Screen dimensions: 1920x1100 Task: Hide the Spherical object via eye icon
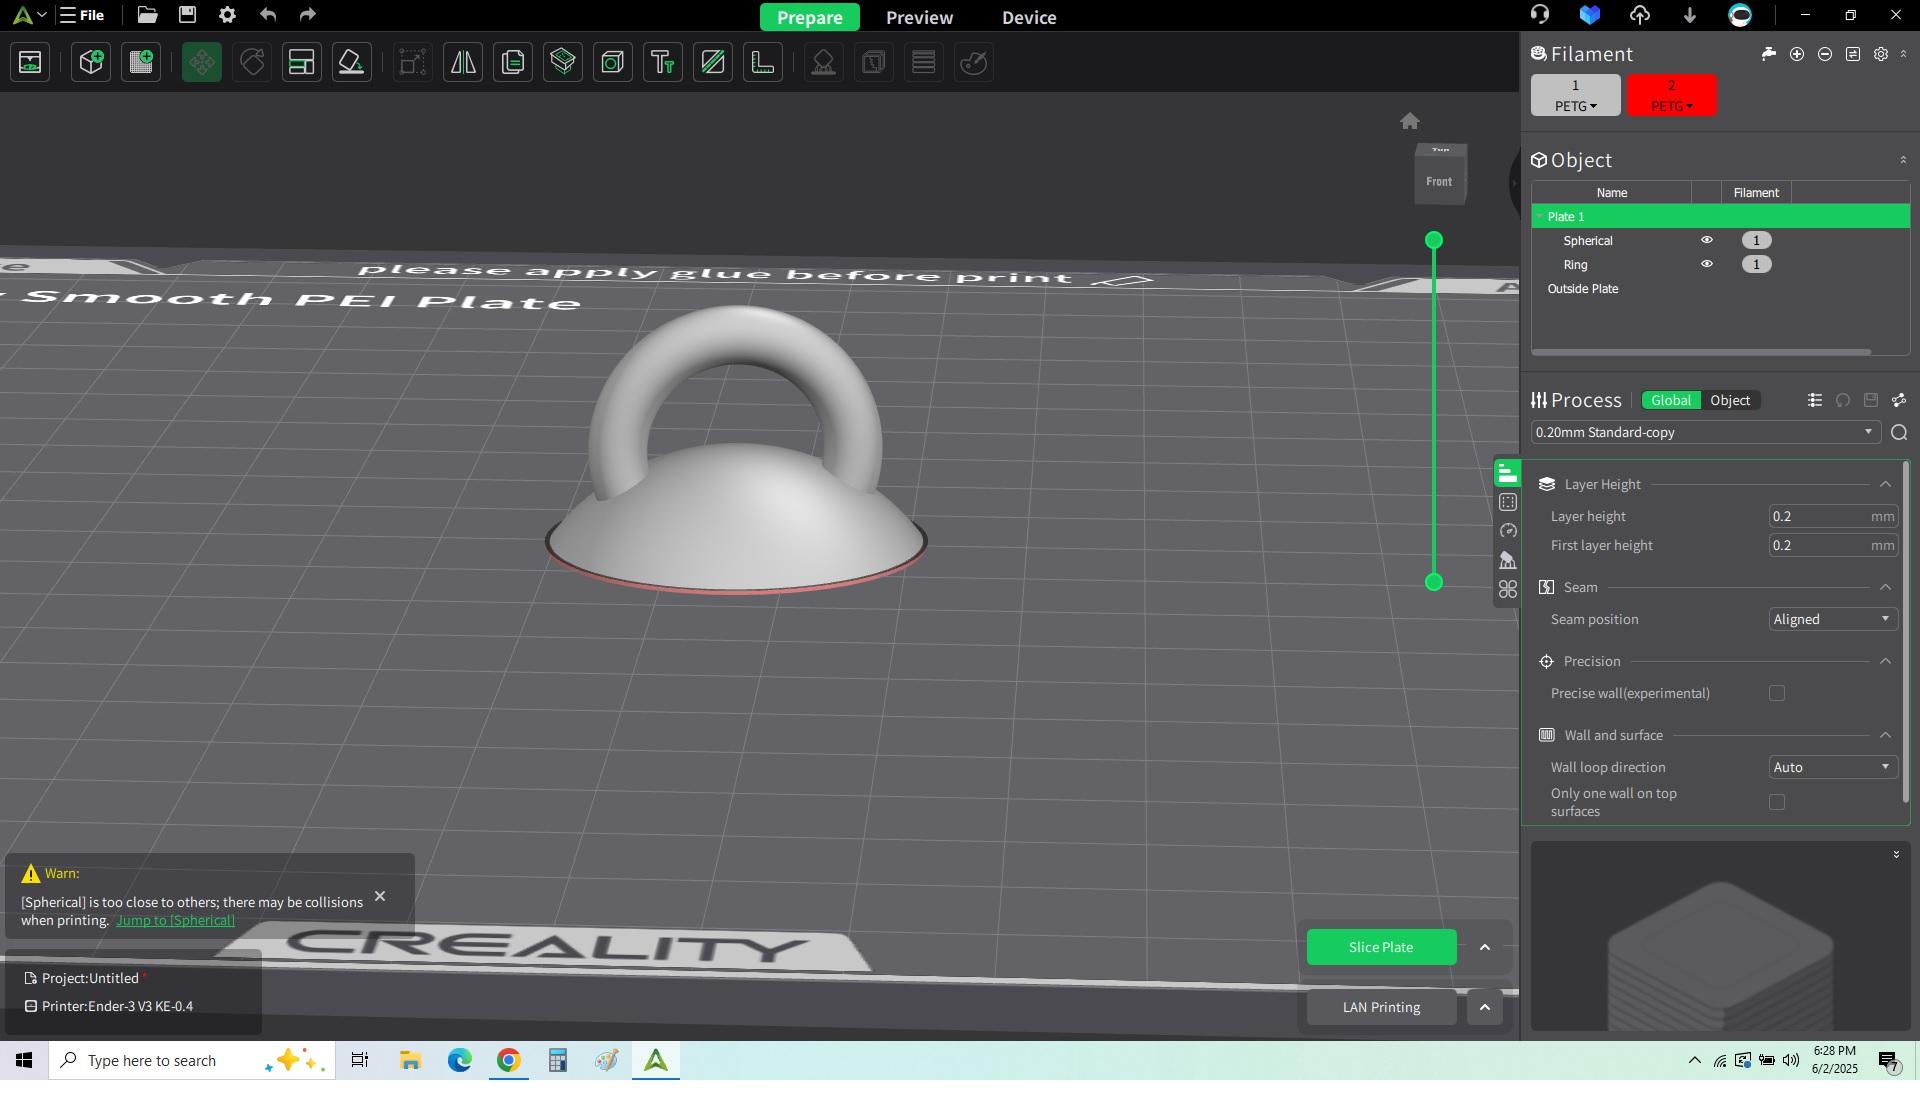pos(1707,240)
